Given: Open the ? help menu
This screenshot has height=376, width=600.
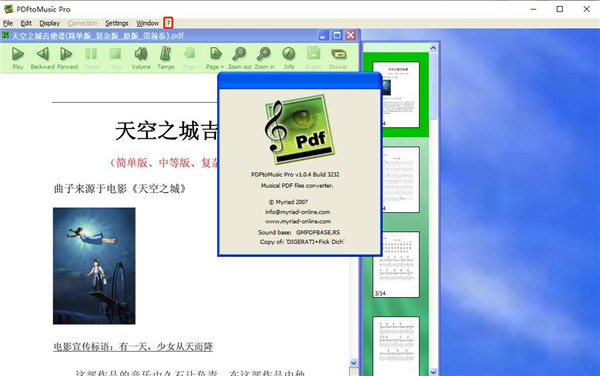Looking at the screenshot, I should tap(168, 23).
